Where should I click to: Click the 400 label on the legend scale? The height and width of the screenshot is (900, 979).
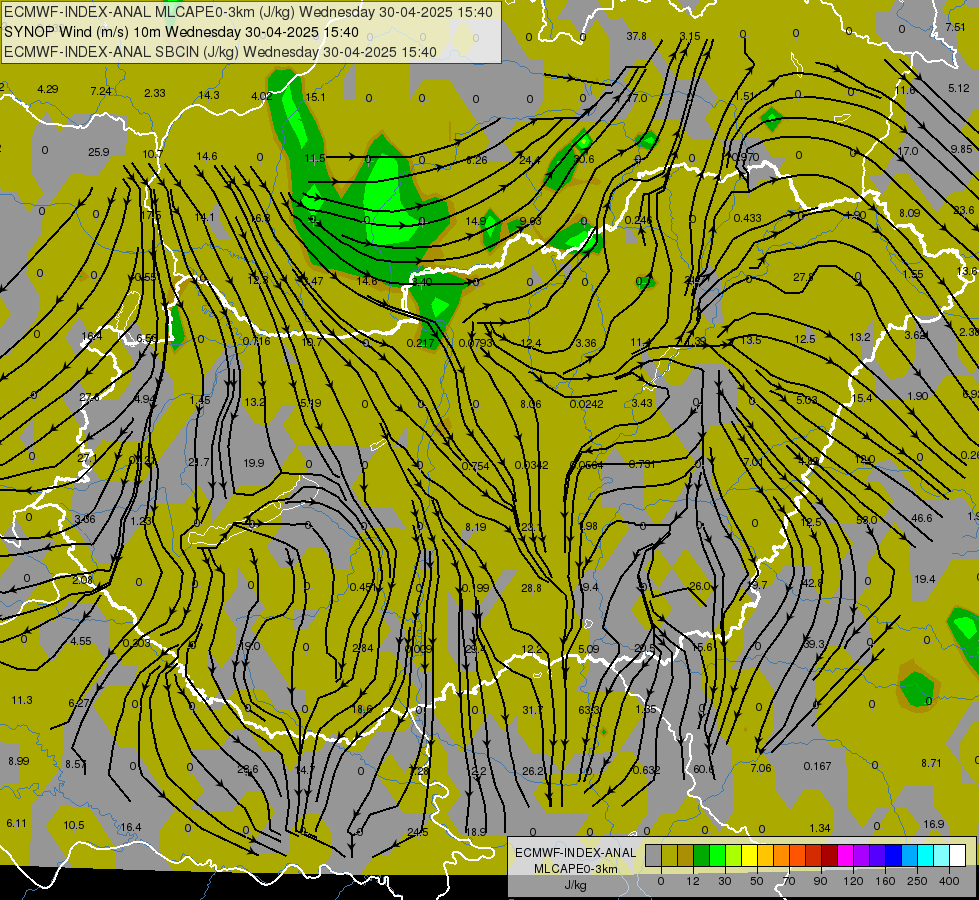coord(949,881)
